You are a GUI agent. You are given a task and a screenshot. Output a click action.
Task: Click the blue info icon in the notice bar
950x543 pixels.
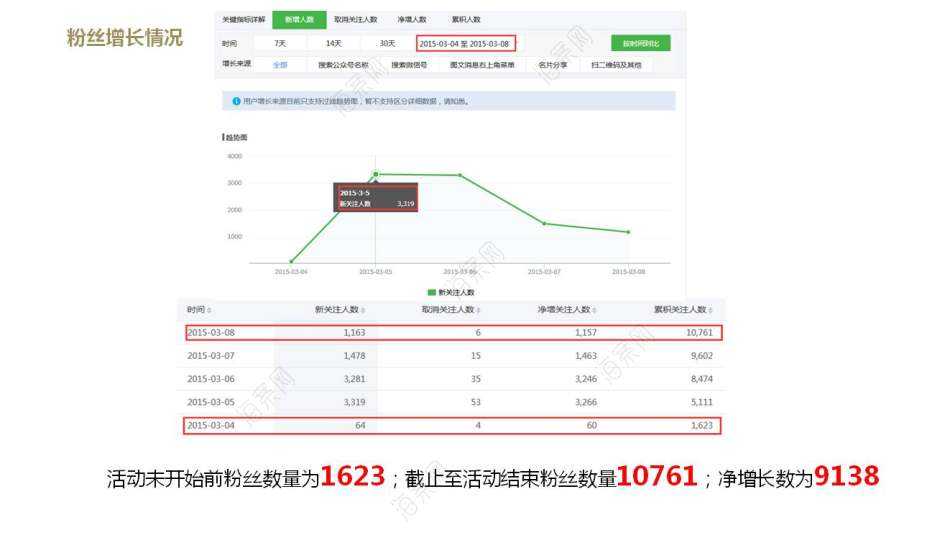tap(236, 101)
